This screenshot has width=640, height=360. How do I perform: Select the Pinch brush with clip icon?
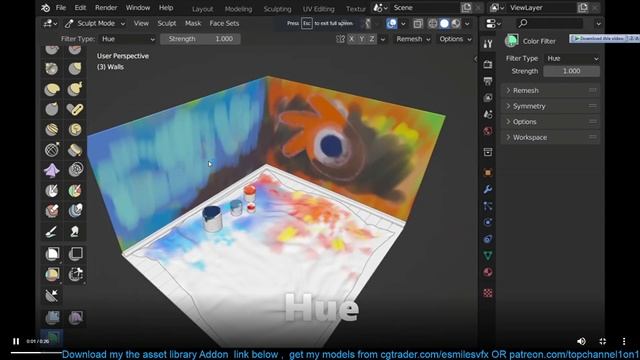click(x=75, y=109)
